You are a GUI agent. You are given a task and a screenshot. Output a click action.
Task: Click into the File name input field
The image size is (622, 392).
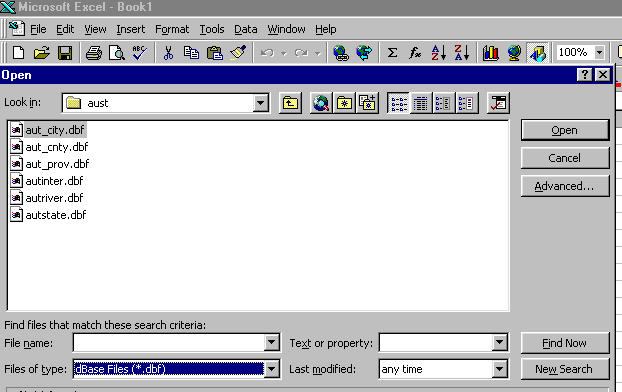click(x=169, y=343)
